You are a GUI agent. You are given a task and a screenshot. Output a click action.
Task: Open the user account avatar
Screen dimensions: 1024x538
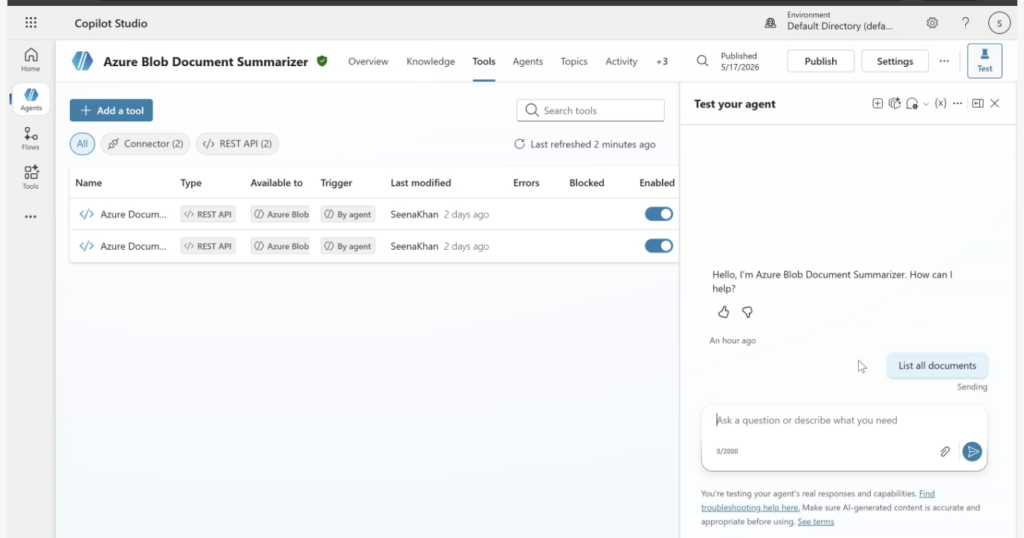coord(999,23)
